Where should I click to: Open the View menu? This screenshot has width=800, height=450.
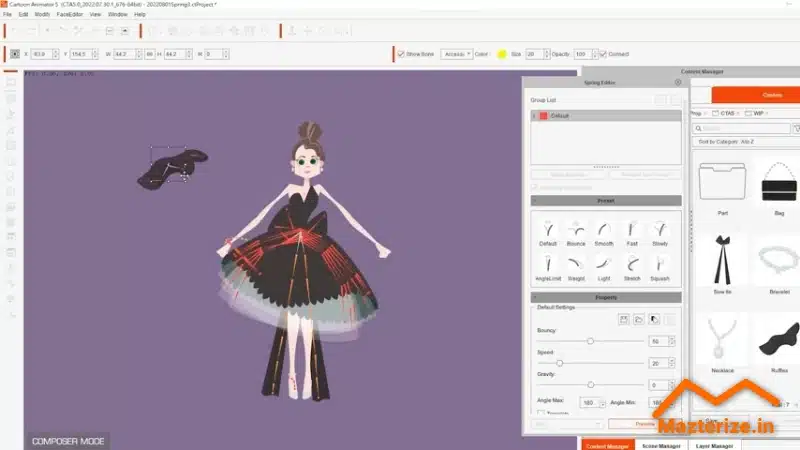pyautogui.click(x=95, y=14)
